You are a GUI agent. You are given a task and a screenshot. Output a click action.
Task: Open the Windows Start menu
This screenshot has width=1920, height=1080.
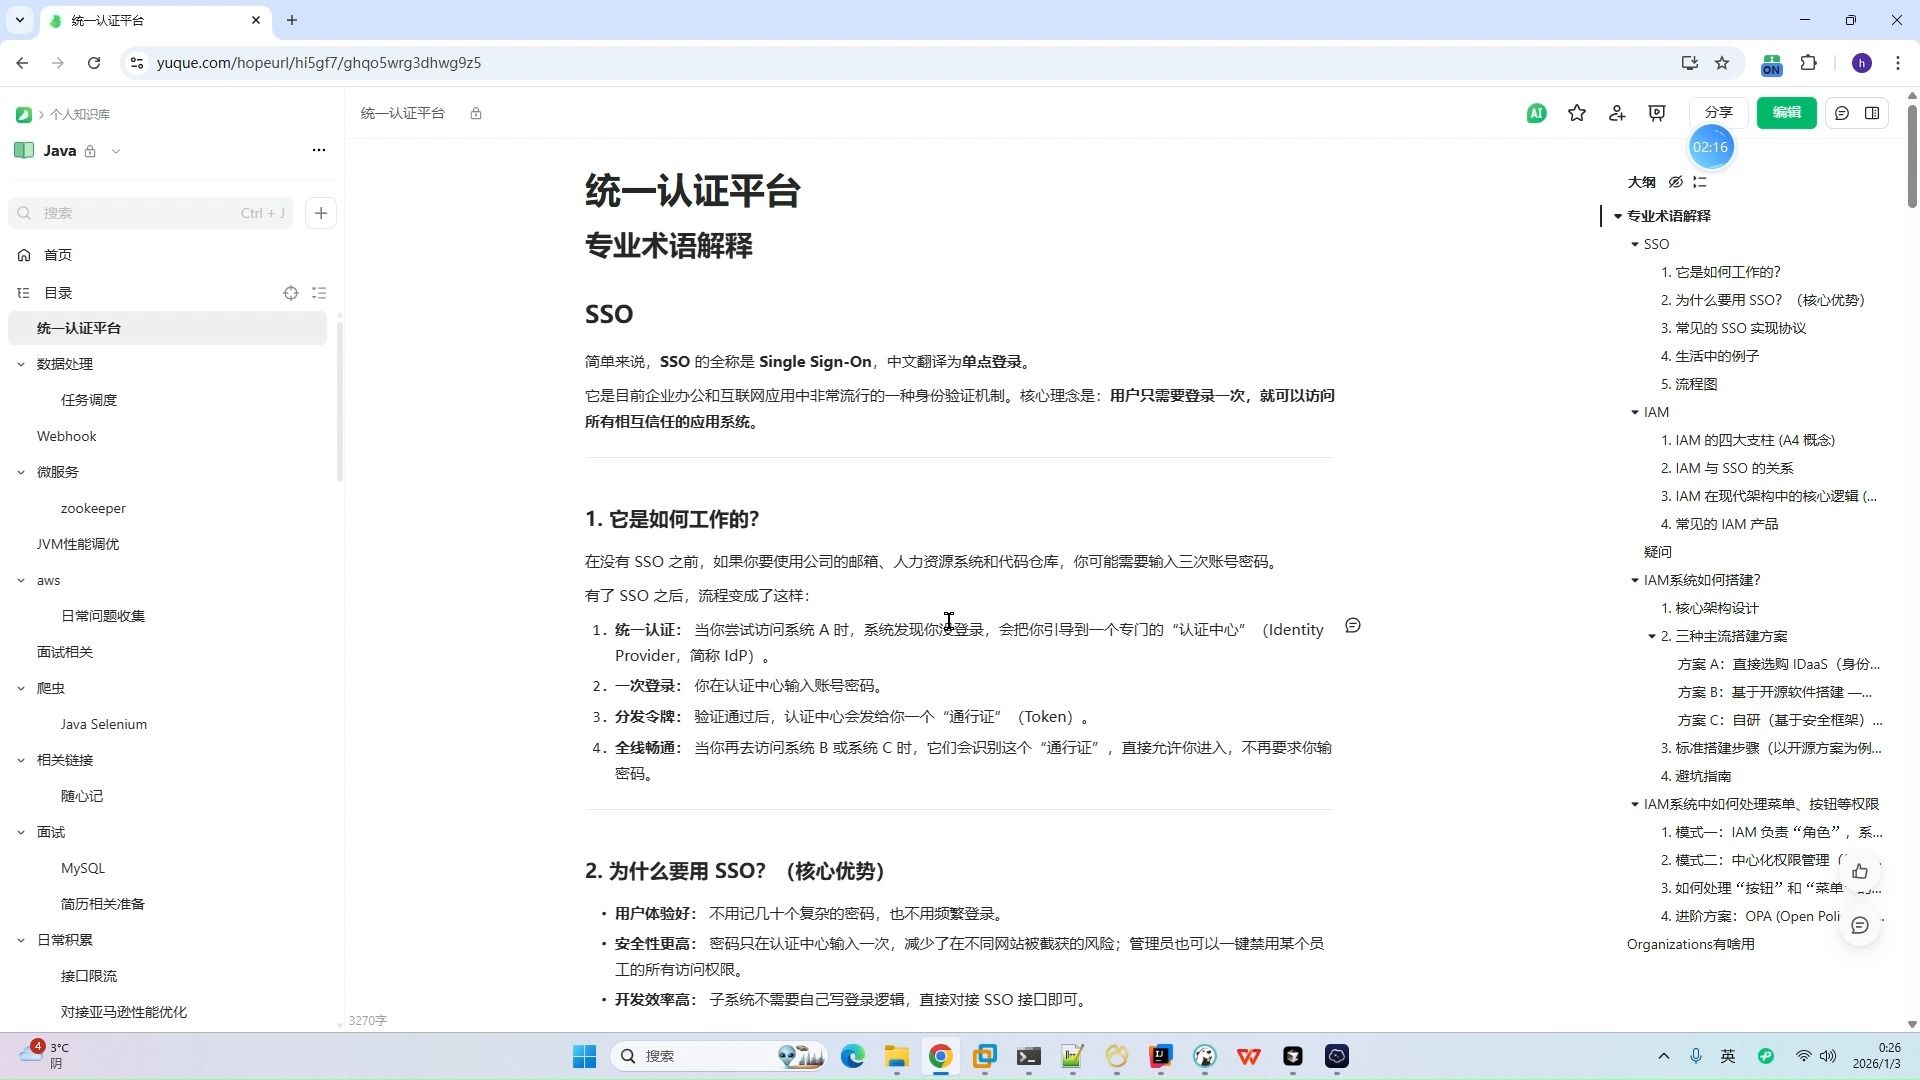(x=585, y=1056)
